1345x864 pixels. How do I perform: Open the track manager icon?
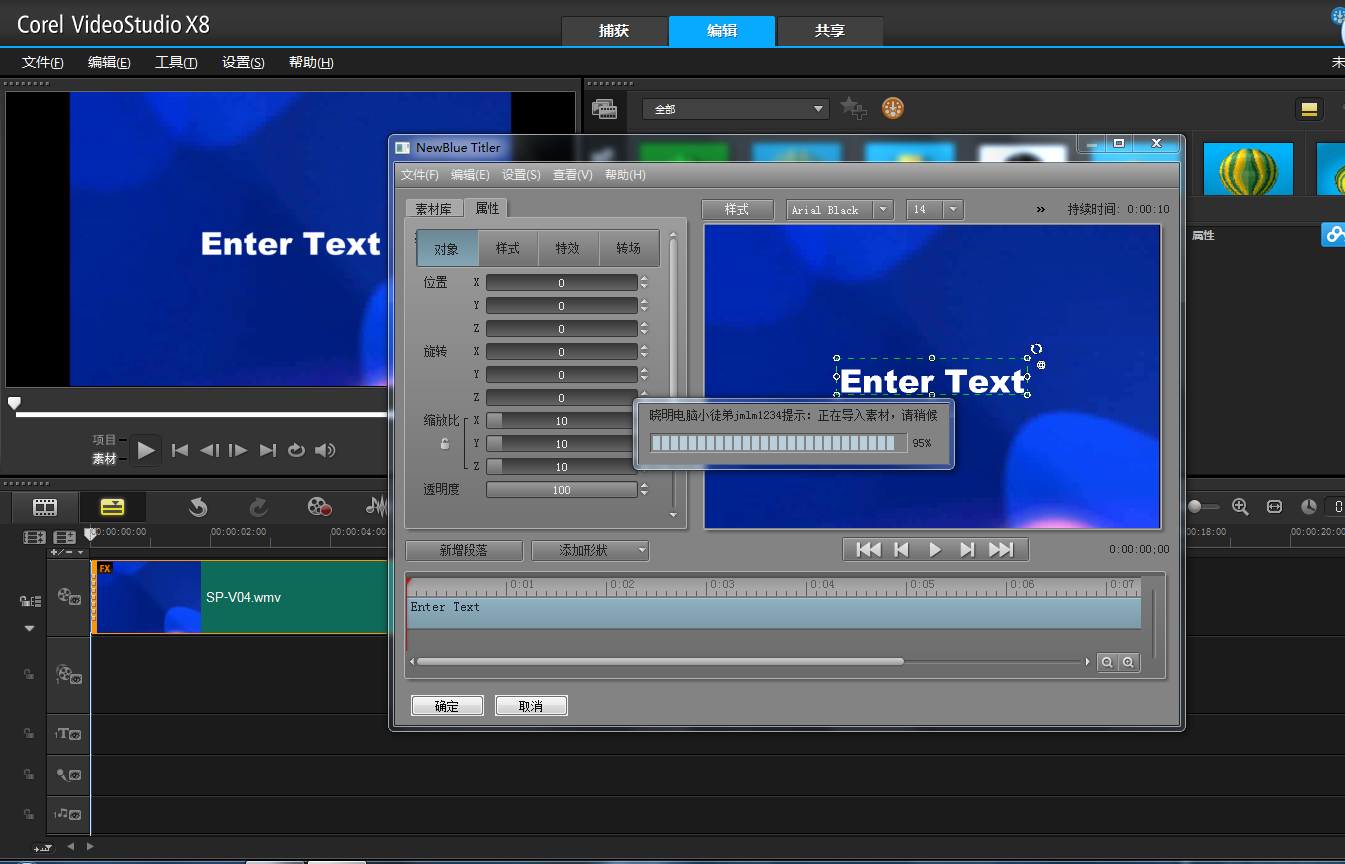click(x=65, y=538)
